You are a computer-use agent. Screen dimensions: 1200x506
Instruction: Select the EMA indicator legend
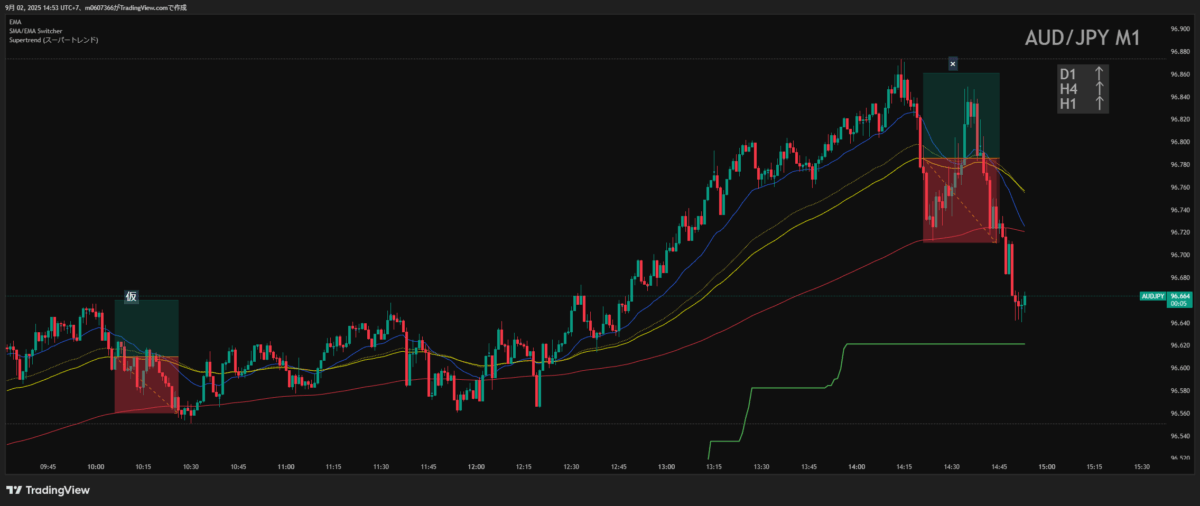tap(14, 21)
